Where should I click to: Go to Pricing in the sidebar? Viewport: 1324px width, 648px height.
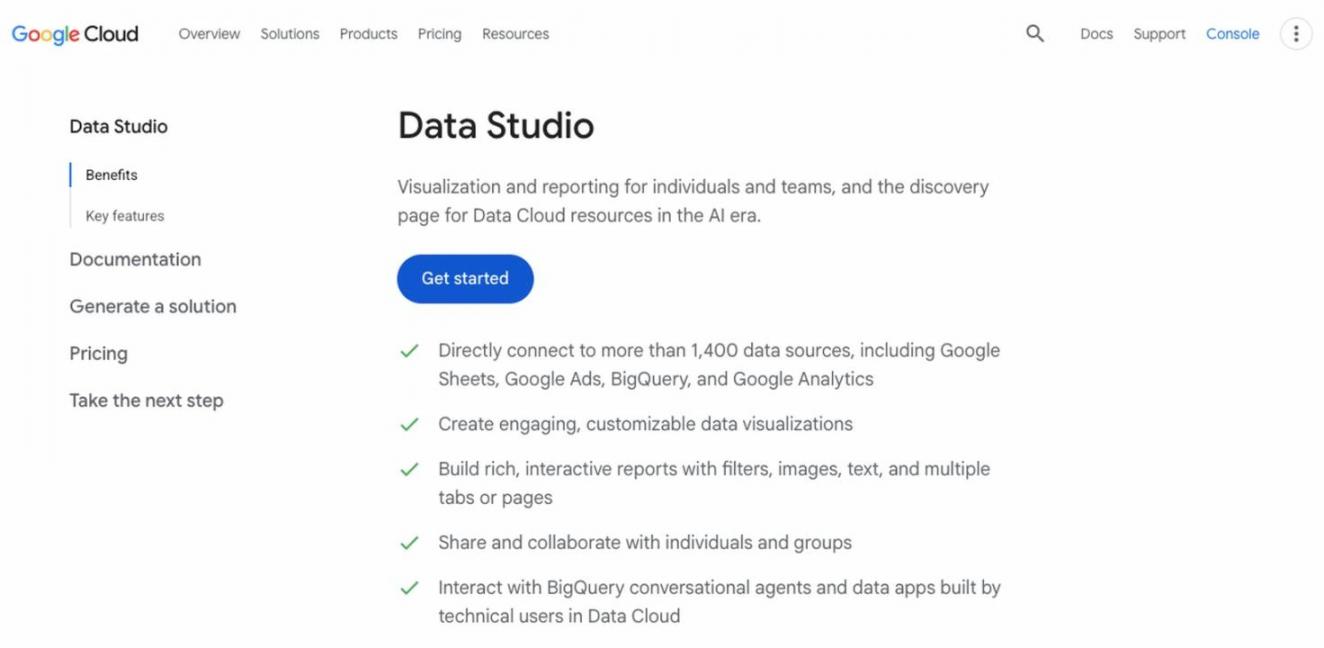(98, 354)
